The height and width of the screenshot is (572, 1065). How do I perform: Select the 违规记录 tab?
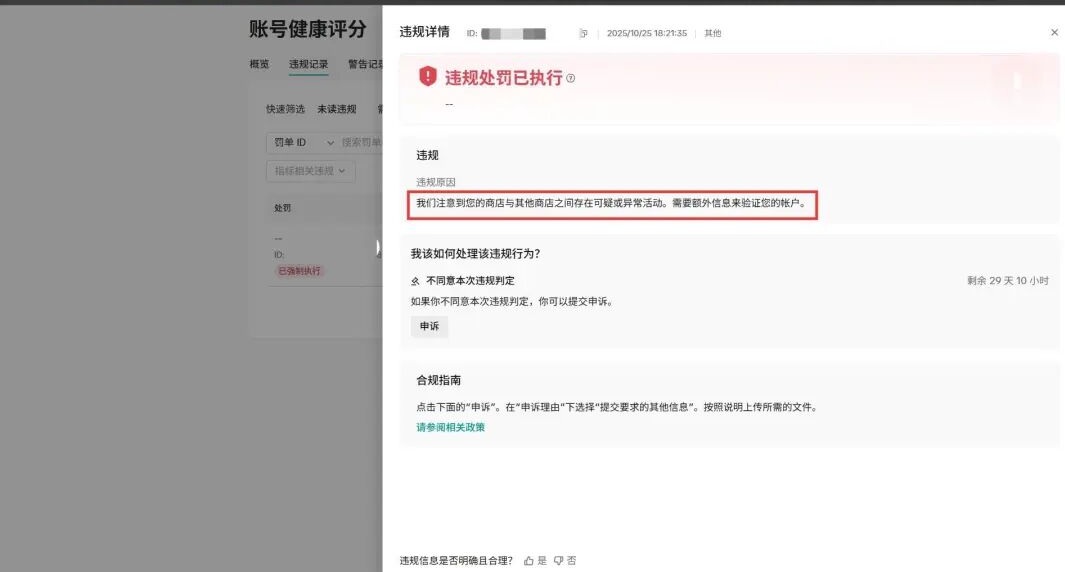coord(308,64)
